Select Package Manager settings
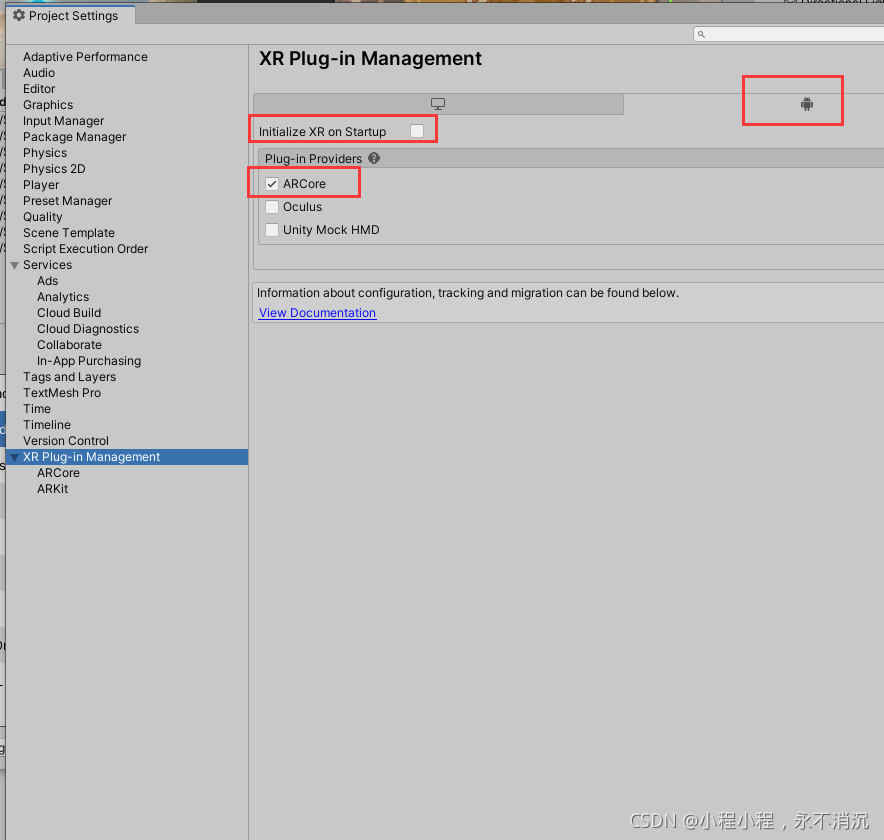Viewport: 884px width, 840px height. (x=74, y=137)
